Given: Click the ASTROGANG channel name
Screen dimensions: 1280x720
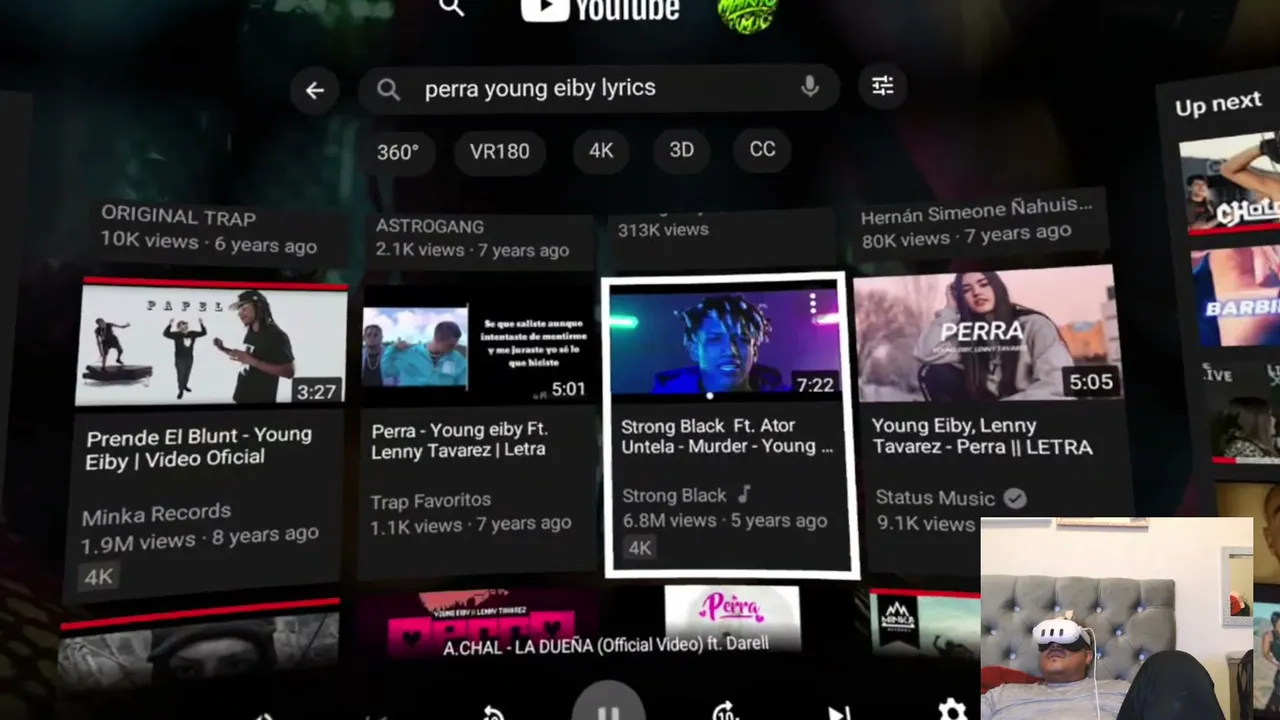Looking at the screenshot, I should [x=430, y=226].
